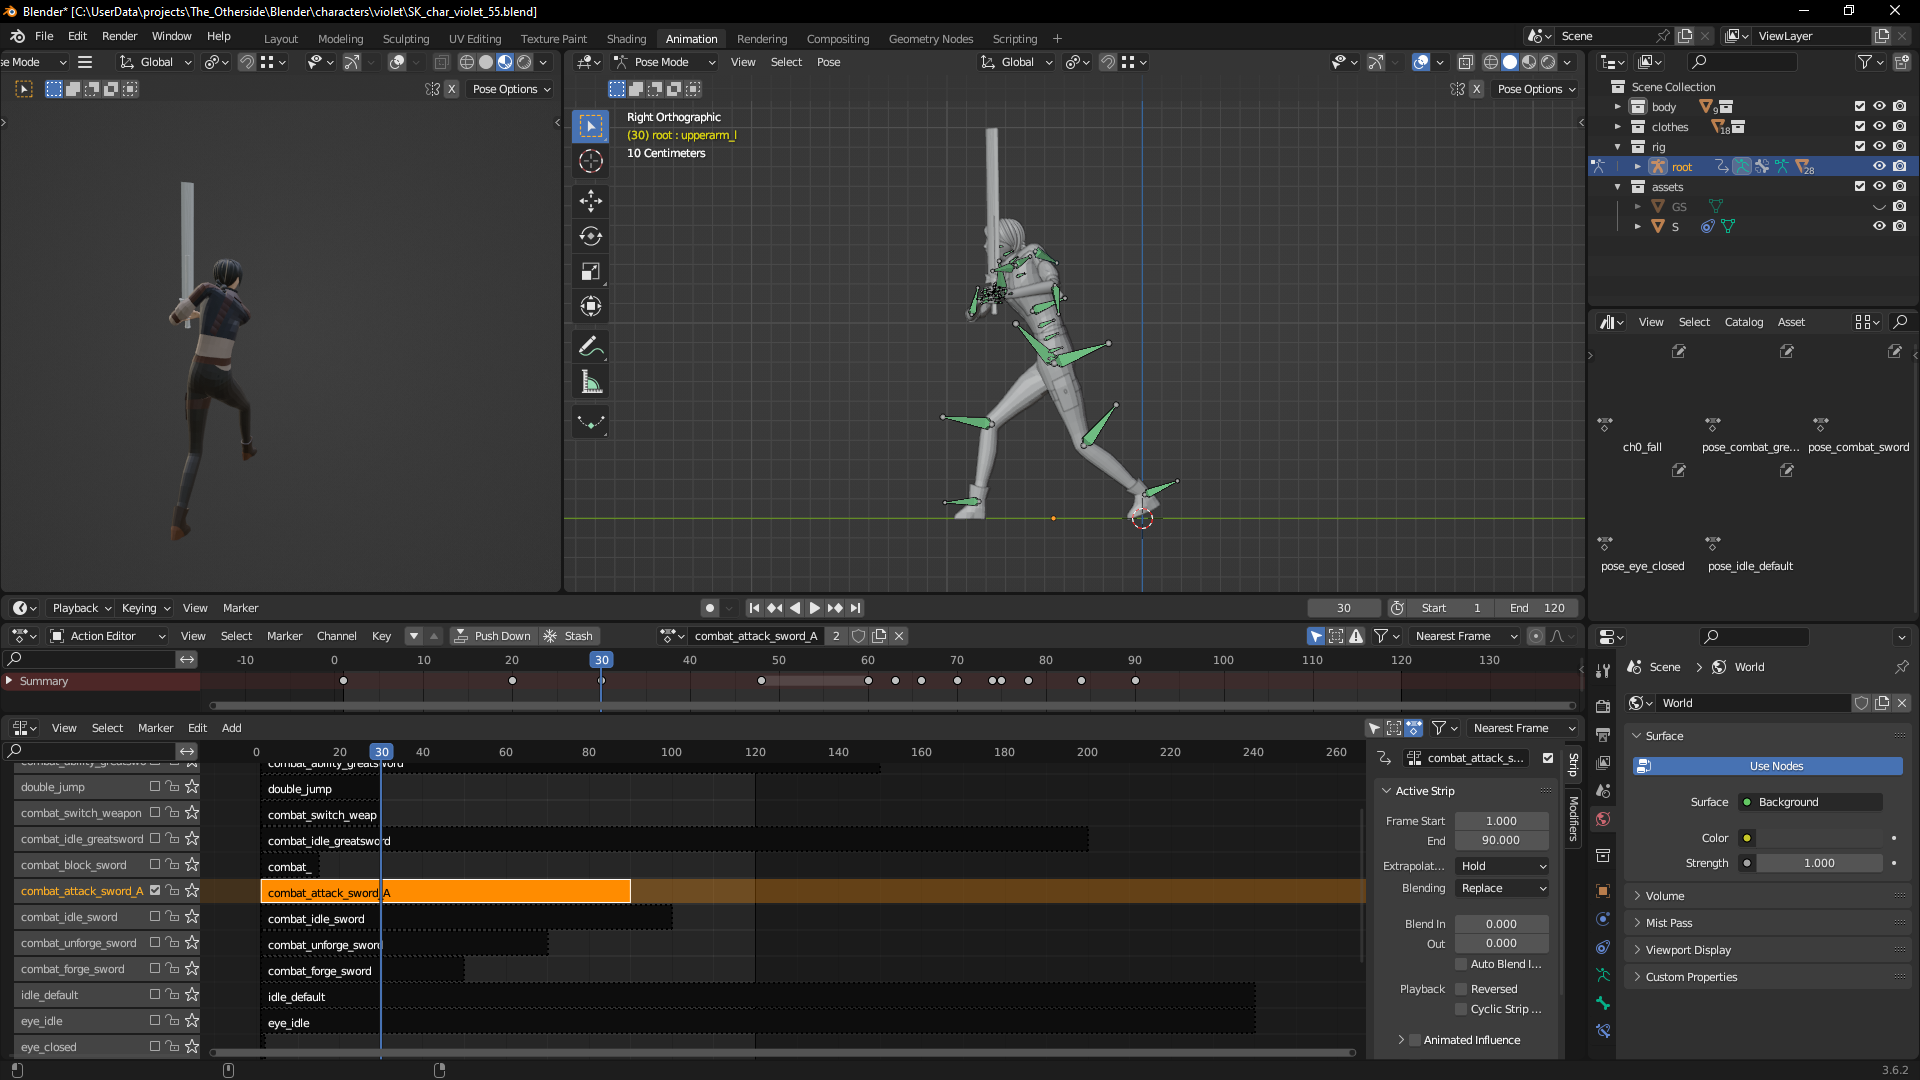Click the Push Down button

point(493,636)
